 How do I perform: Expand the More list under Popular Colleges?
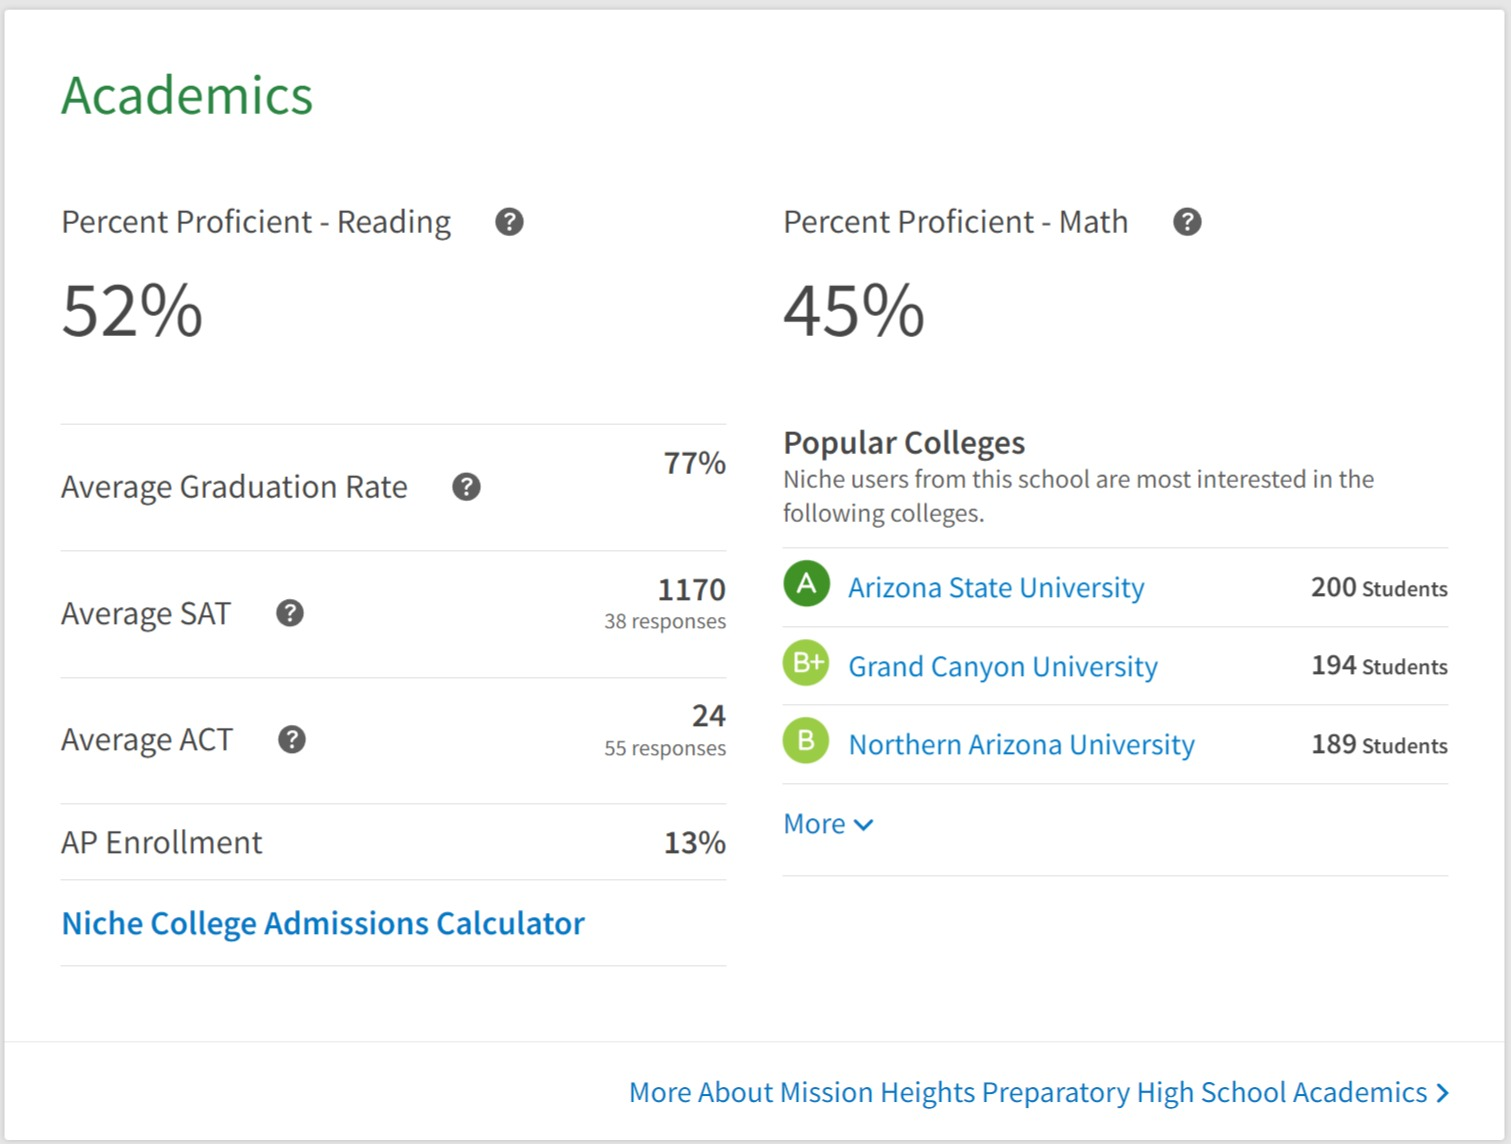tap(828, 824)
